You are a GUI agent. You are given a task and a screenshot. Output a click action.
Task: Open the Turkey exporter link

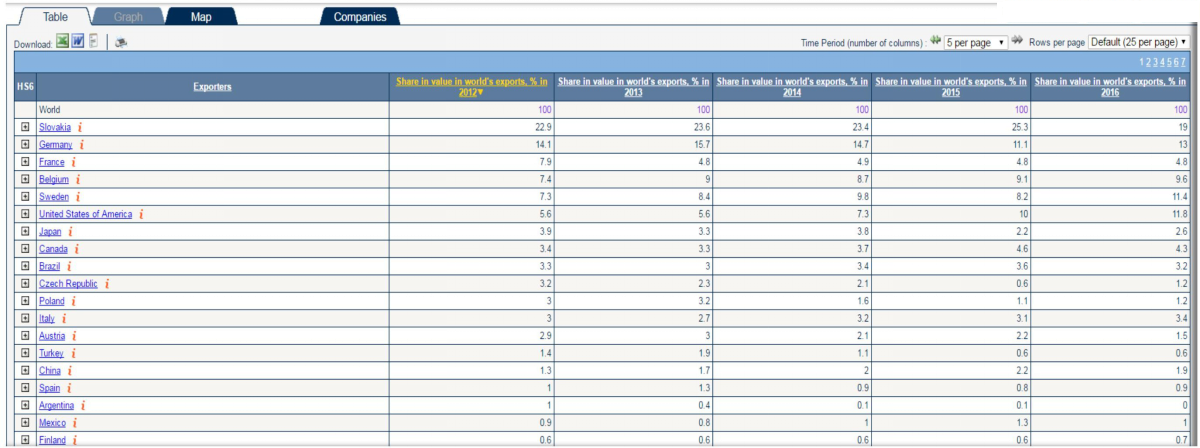point(51,353)
